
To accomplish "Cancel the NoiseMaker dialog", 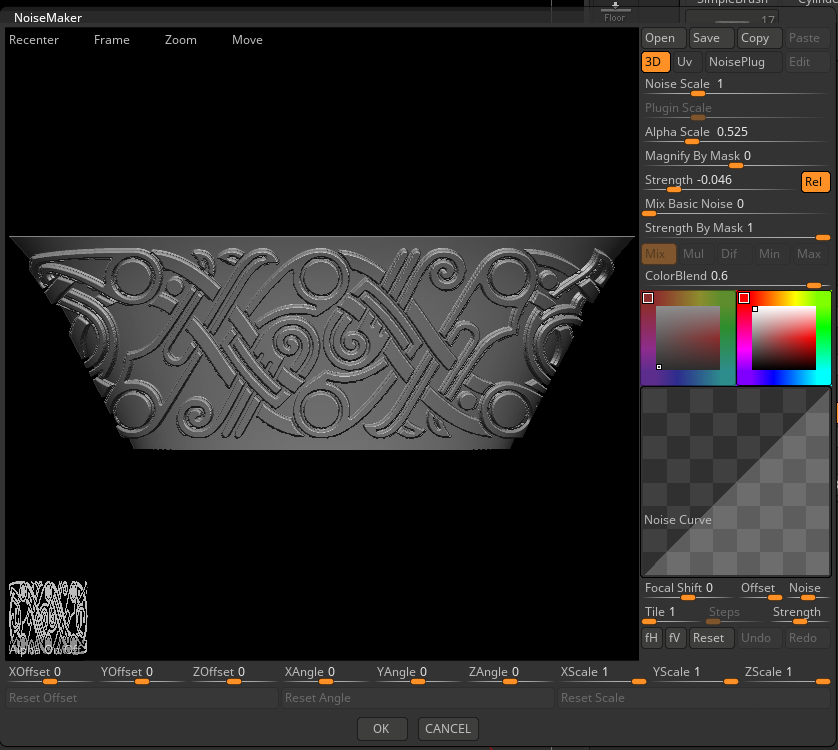I will (448, 729).
